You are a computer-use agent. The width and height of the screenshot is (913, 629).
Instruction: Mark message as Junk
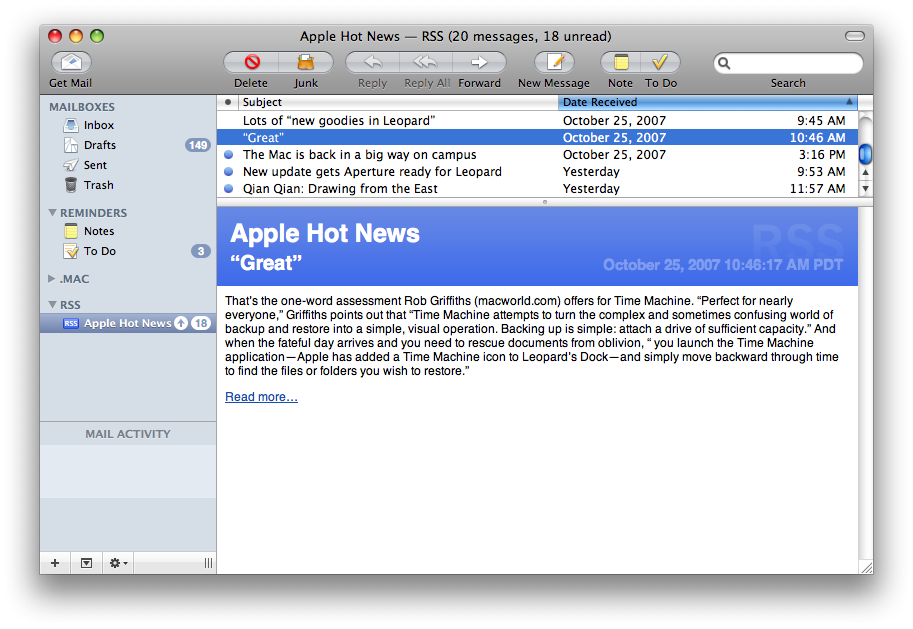pyautogui.click(x=306, y=62)
